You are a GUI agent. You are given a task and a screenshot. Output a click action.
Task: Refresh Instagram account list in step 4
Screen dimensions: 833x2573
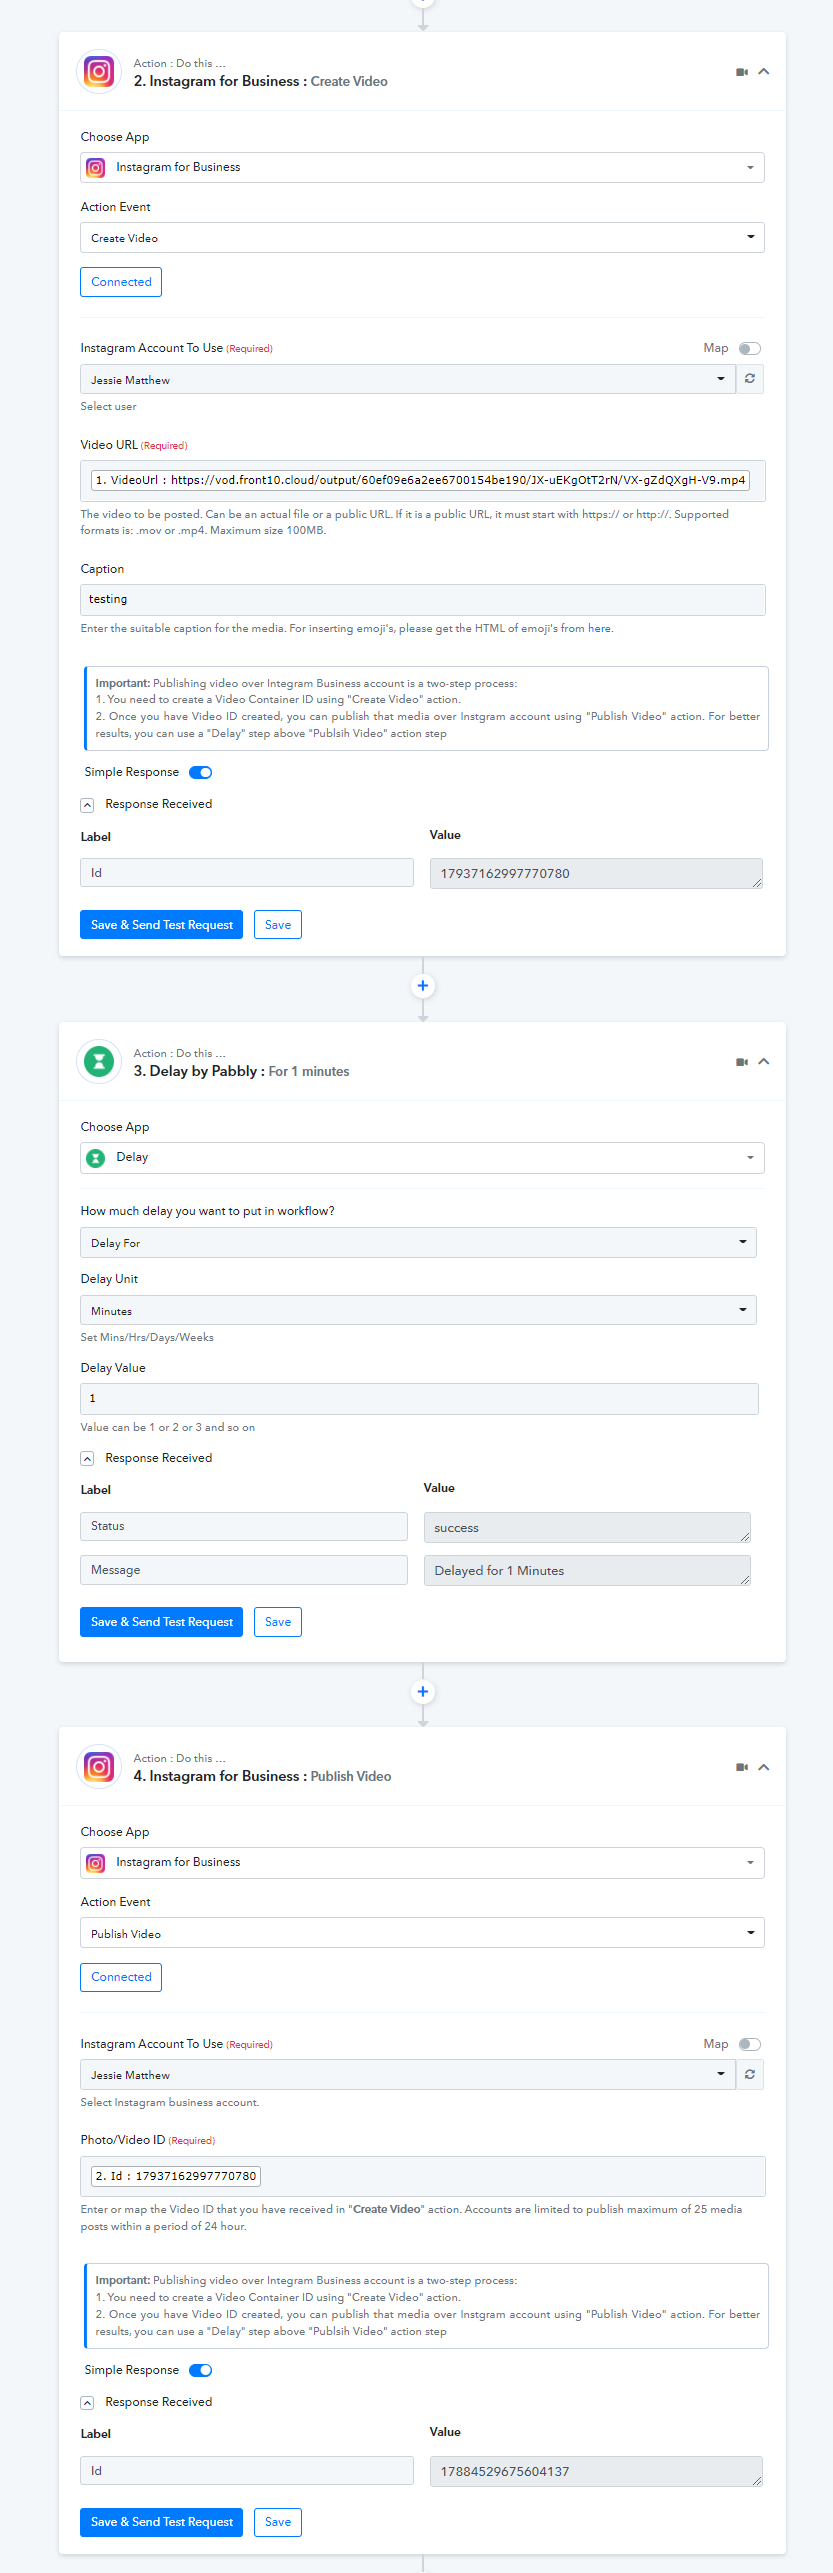point(750,2074)
